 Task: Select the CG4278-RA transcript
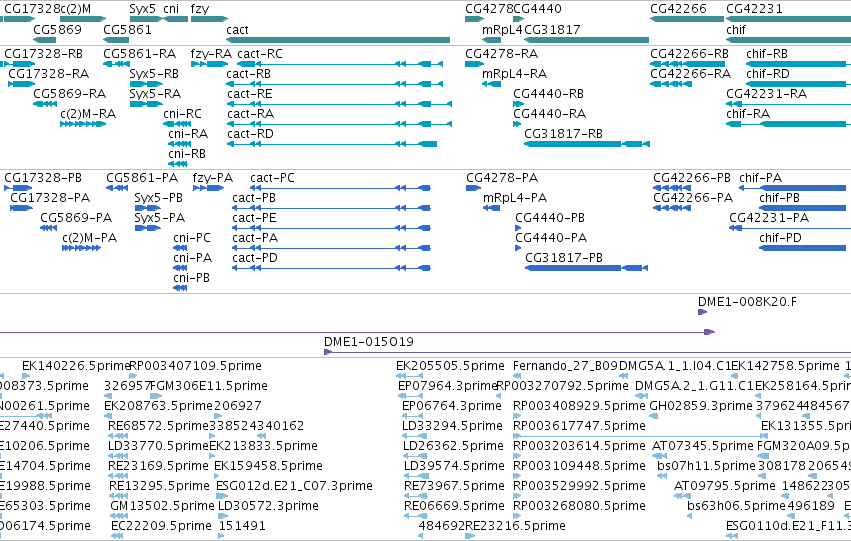474,64
